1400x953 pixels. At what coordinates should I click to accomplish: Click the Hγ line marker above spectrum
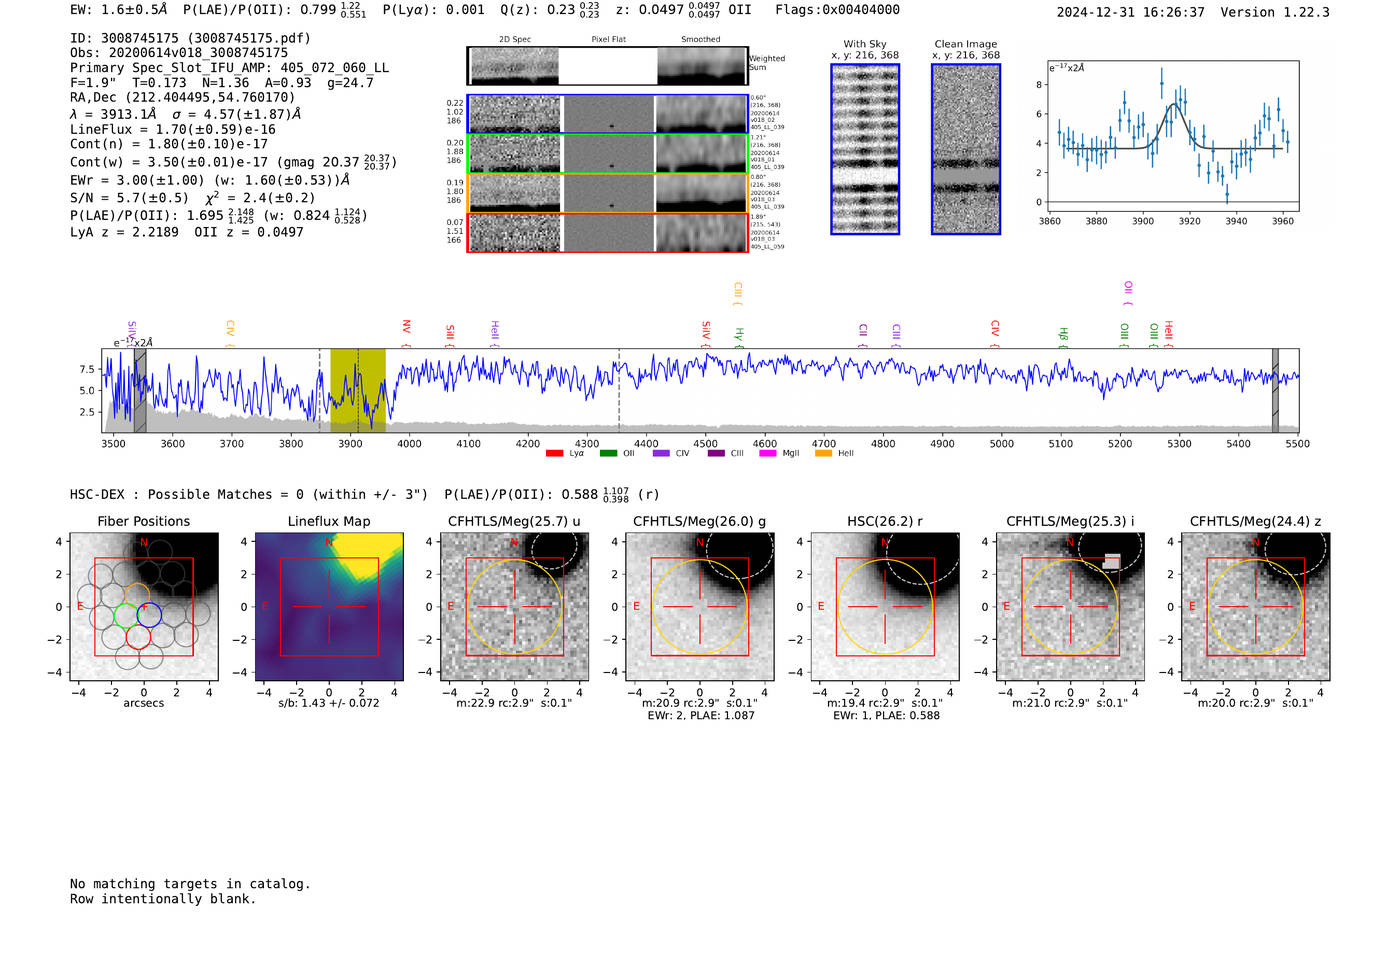pyautogui.click(x=739, y=338)
